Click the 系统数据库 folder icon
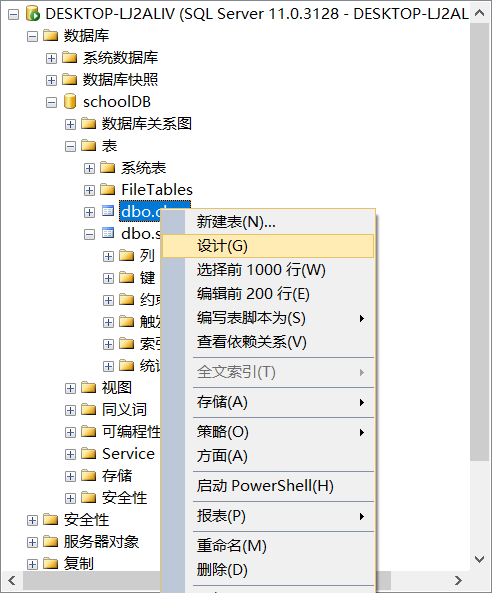The height and width of the screenshot is (593, 492). (x=69, y=57)
